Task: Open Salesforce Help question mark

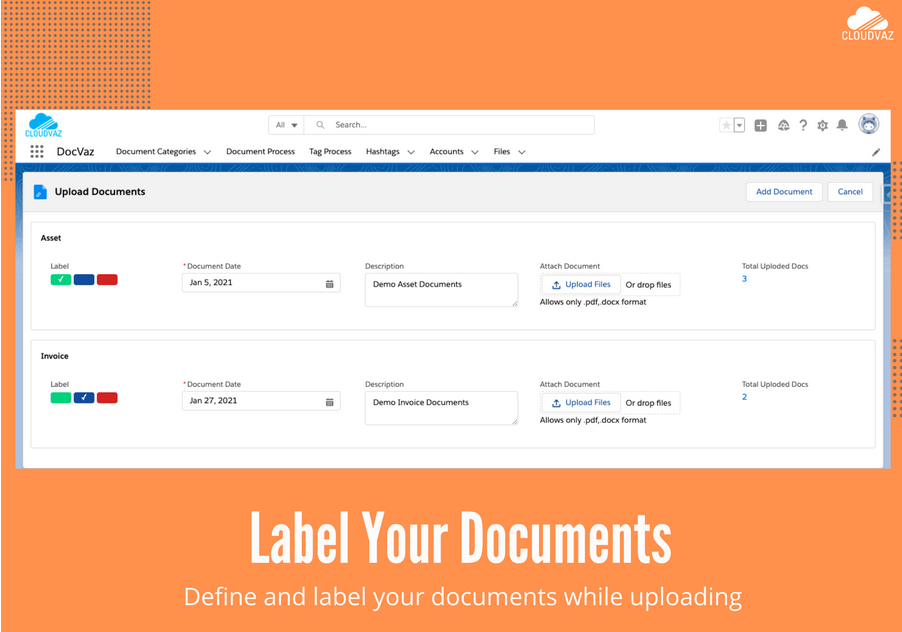Action: click(x=803, y=125)
